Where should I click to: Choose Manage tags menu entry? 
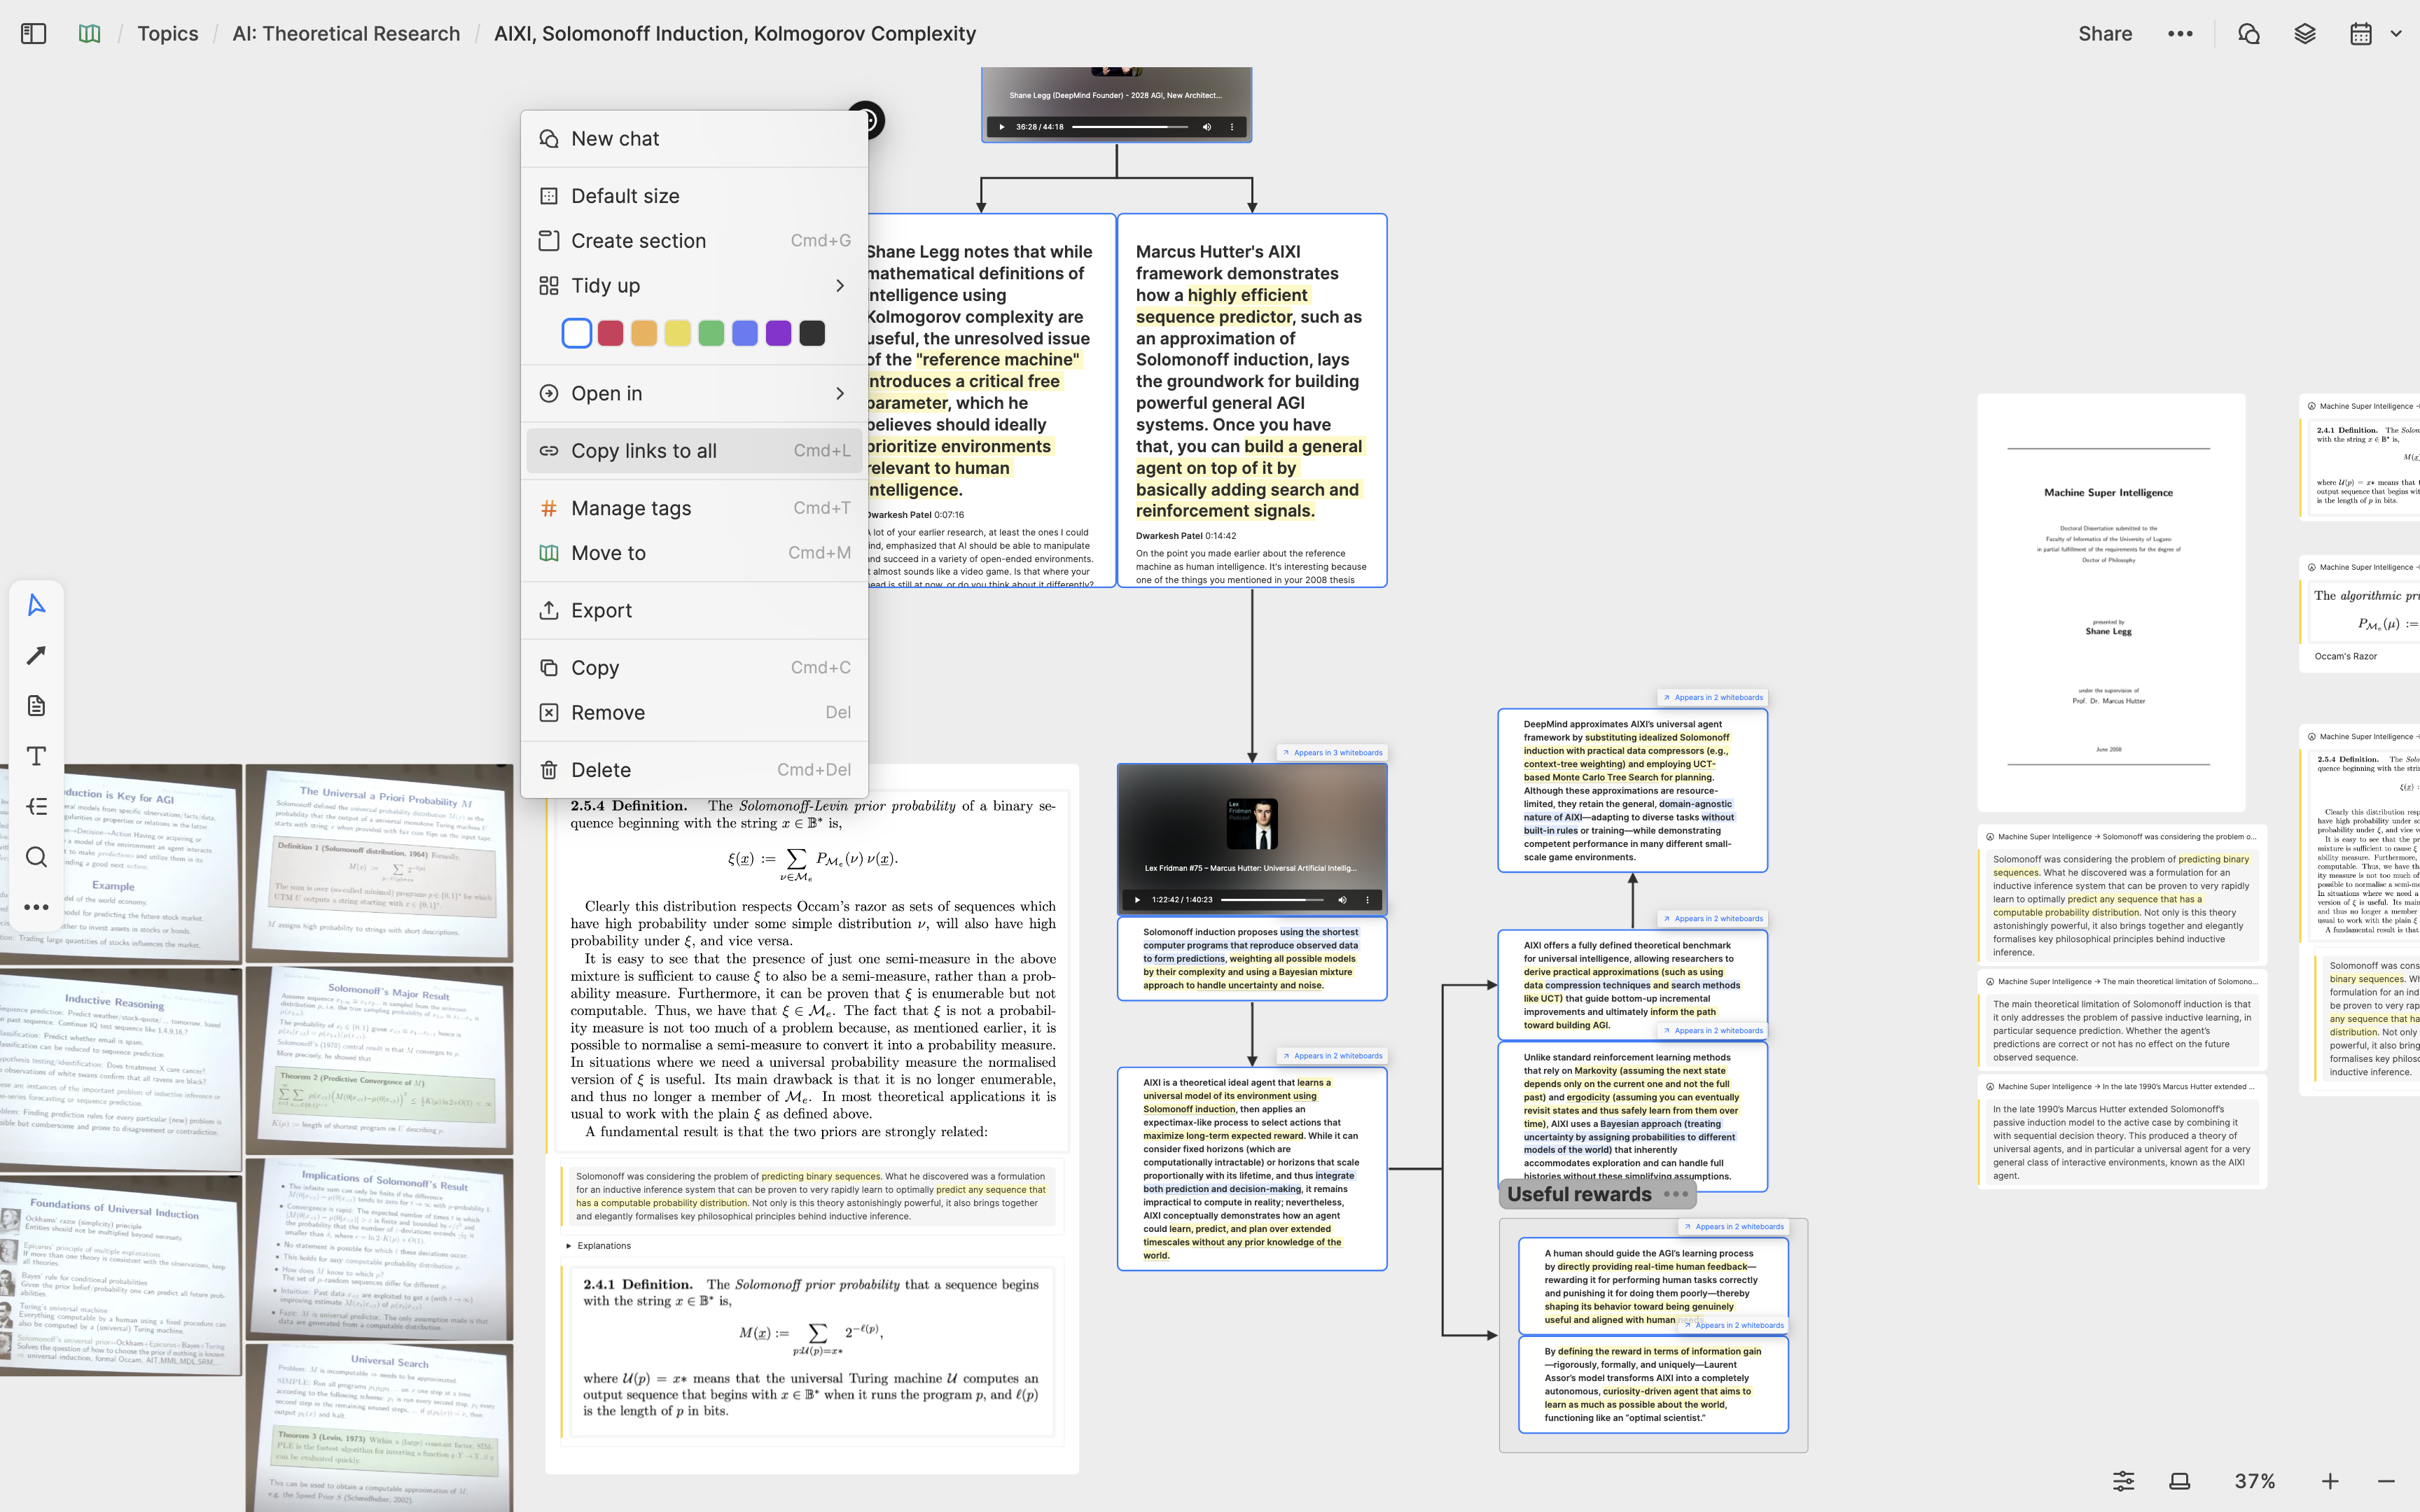click(694, 508)
